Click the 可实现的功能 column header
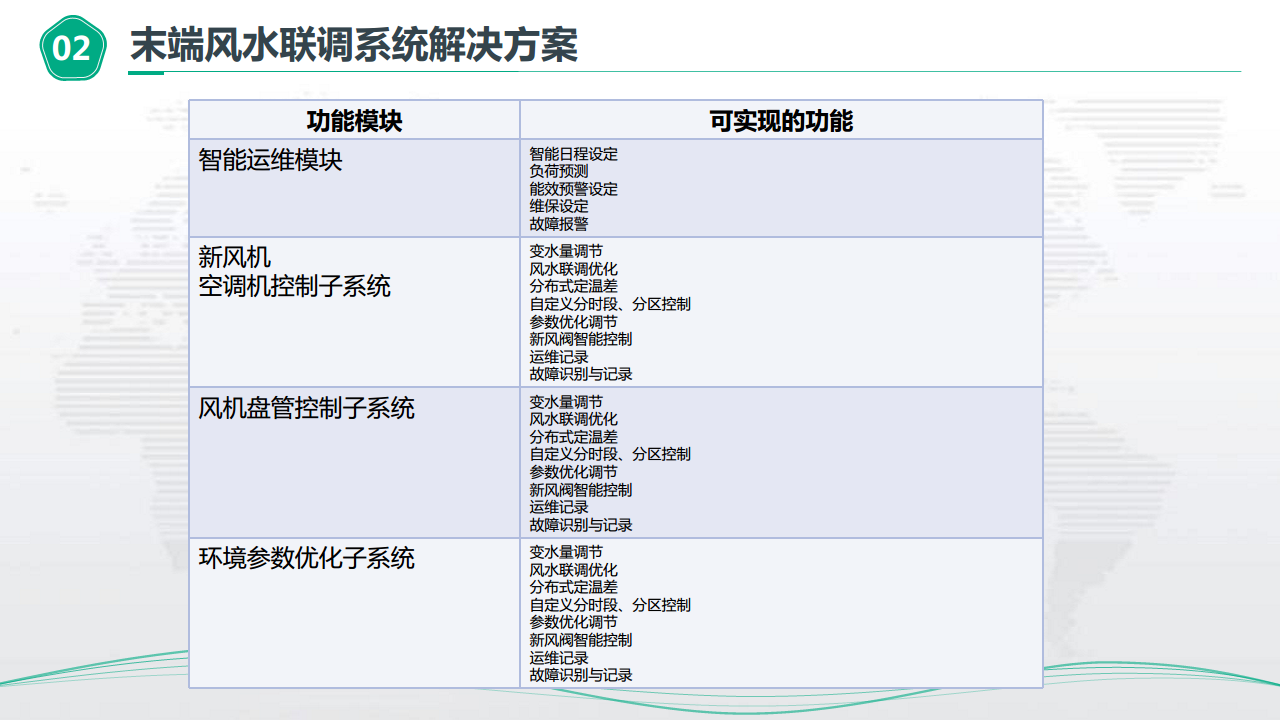This screenshot has width=1280, height=720. tap(781, 121)
